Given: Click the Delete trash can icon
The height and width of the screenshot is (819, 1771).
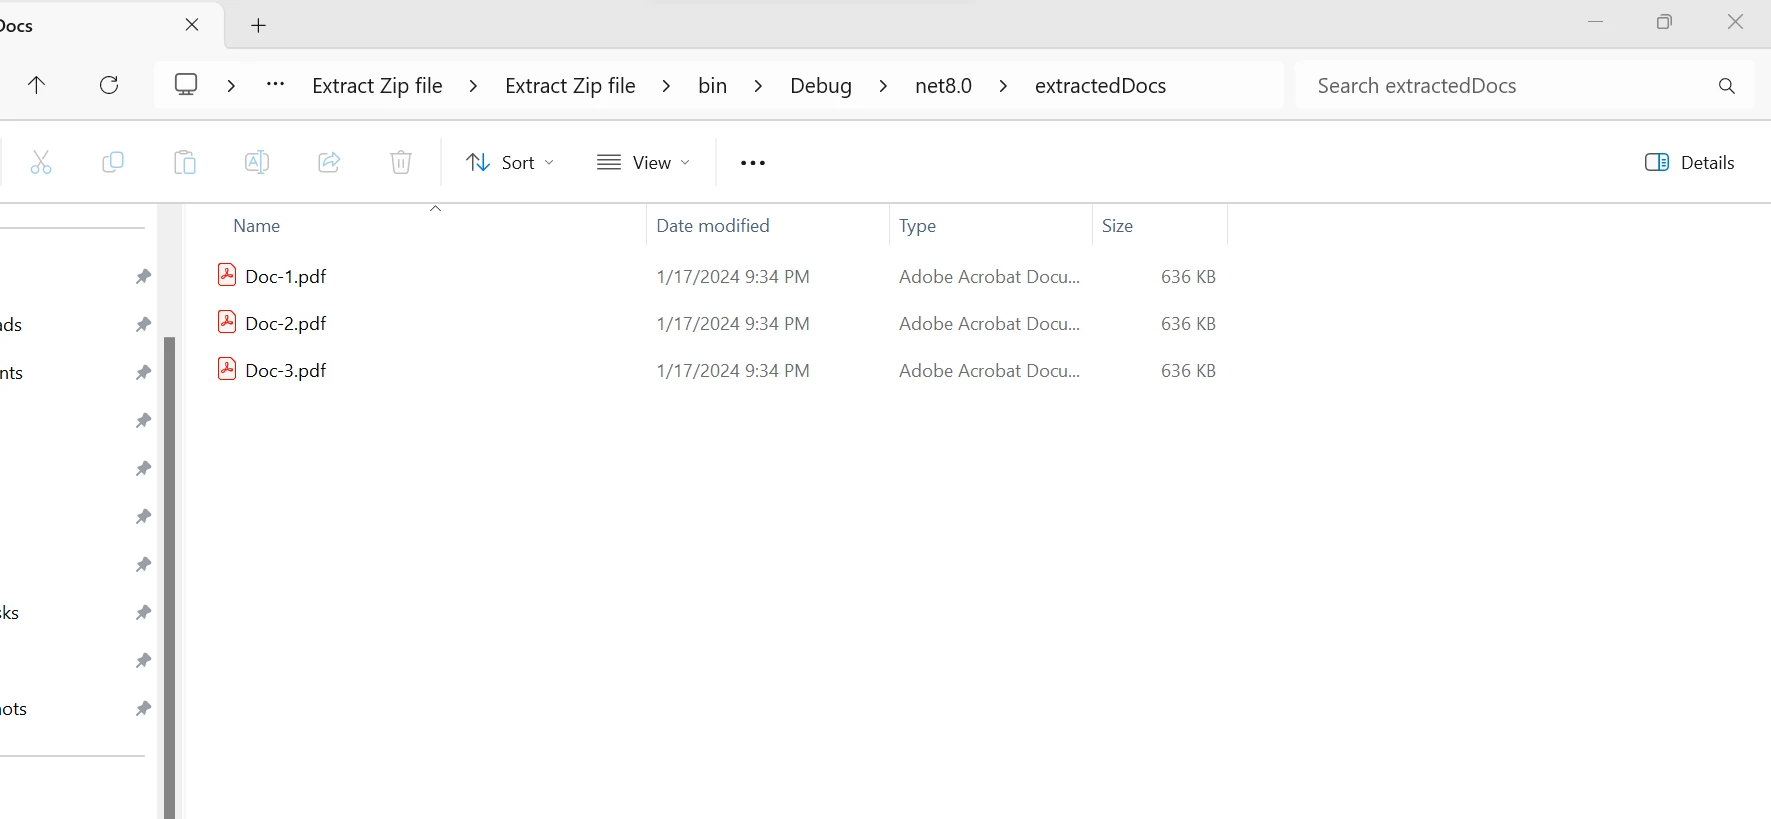Looking at the screenshot, I should click(x=401, y=163).
